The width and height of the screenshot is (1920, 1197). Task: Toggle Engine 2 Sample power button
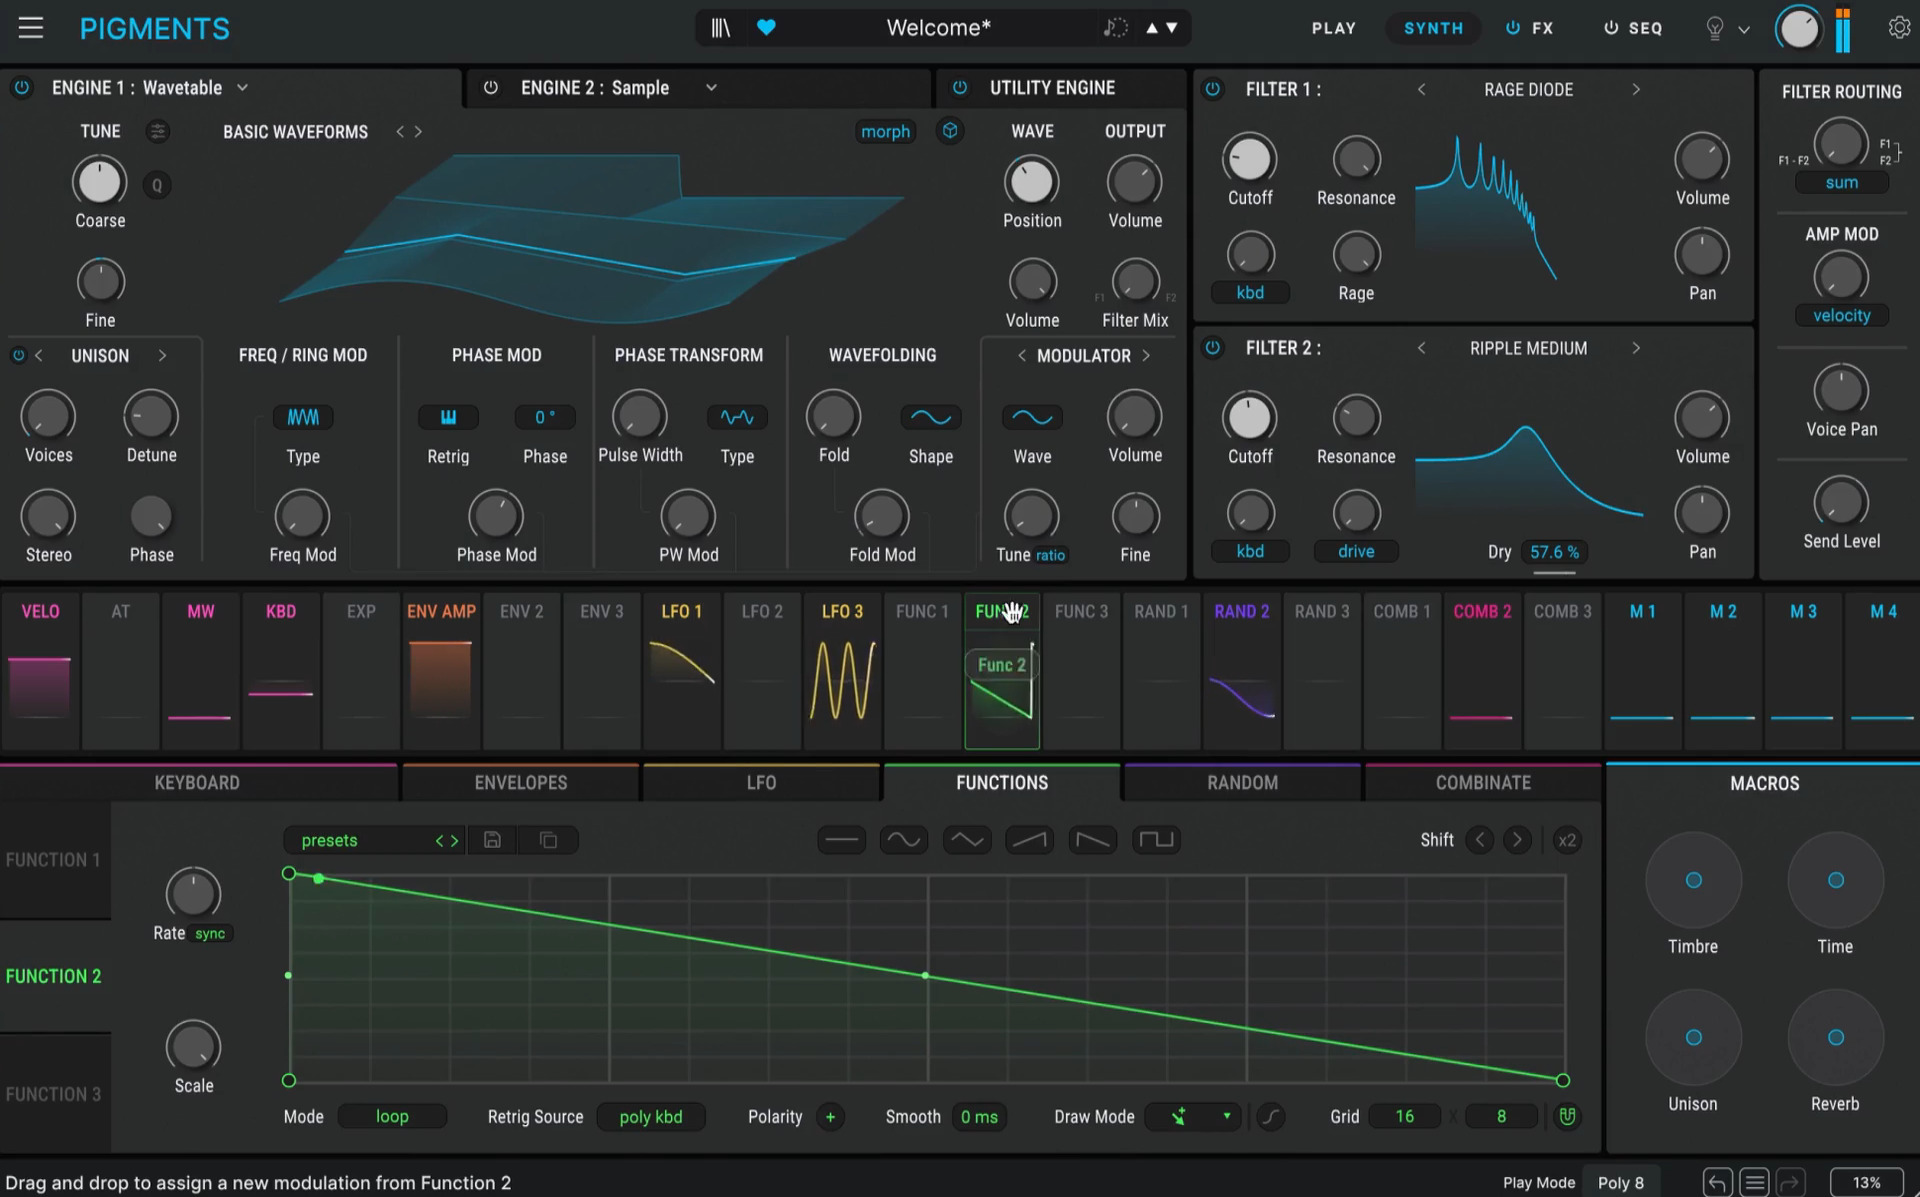click(490, 88)
